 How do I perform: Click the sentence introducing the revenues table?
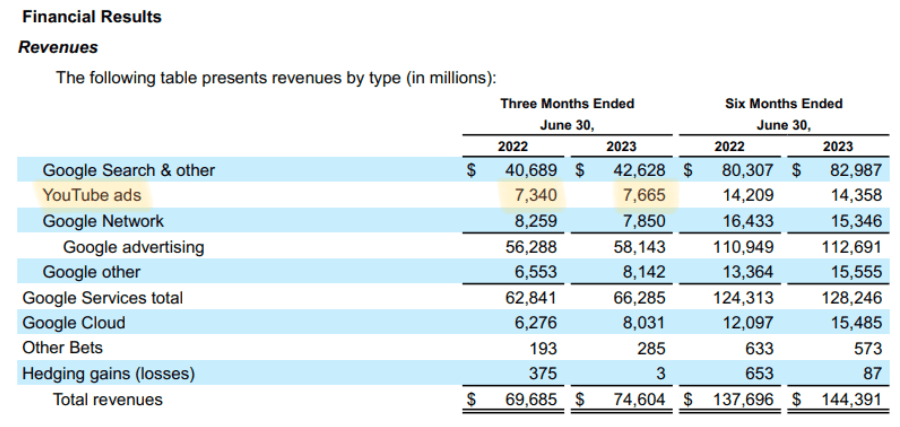point(276,78)
